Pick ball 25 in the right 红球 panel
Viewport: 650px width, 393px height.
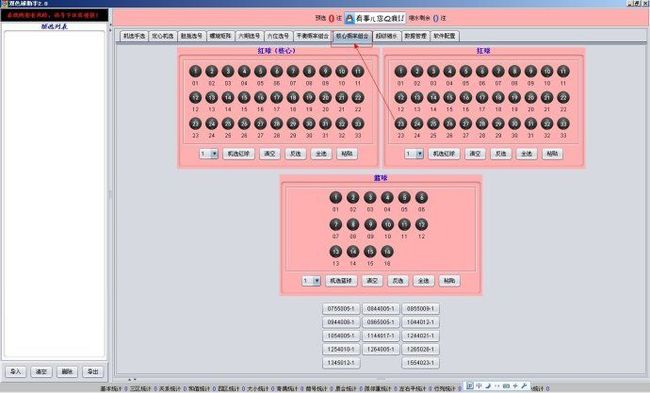coord(433,124)
